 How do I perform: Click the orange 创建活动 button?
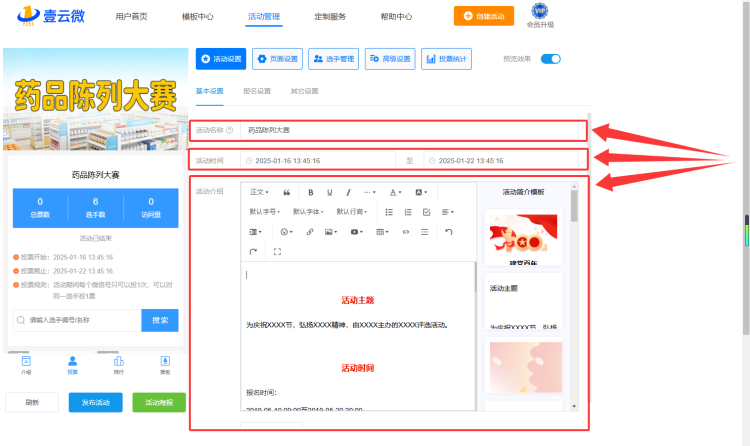click(484, 16)
